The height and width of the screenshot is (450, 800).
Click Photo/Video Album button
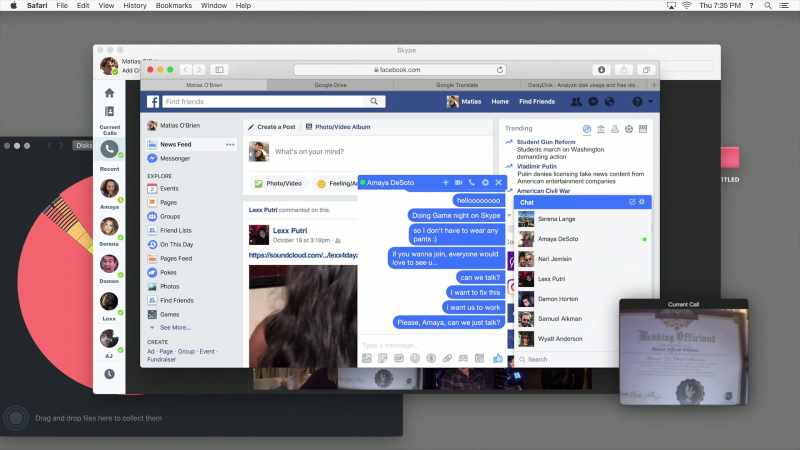338,127
